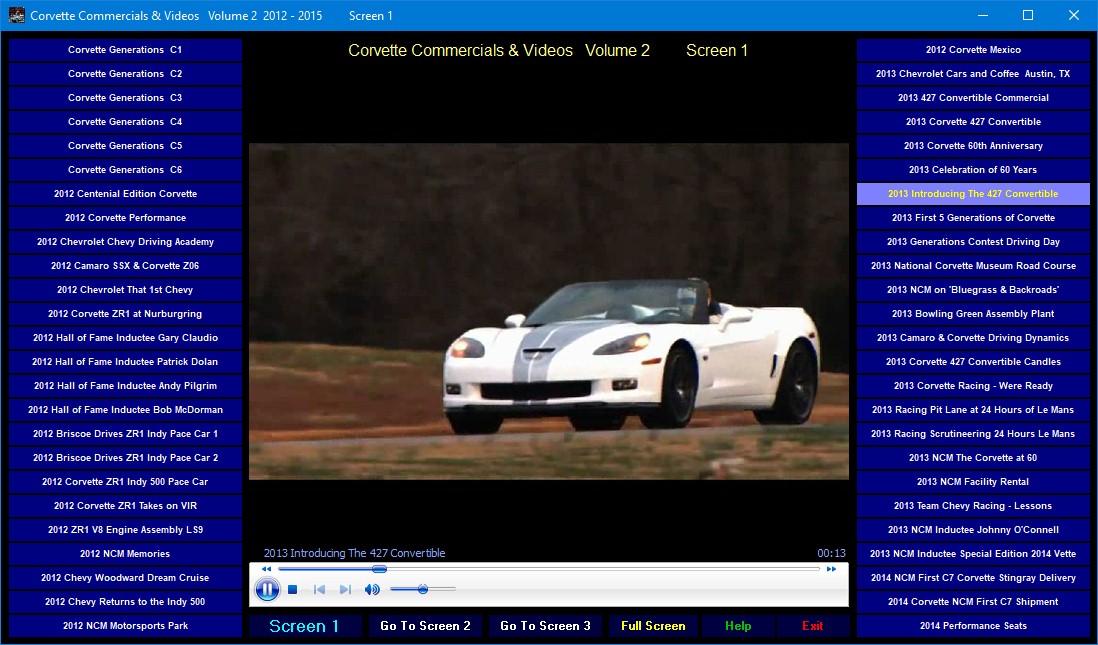This screenshot has height=645, width=1098.
Task: Click the video seek bar handle
Action: (379, 569)
